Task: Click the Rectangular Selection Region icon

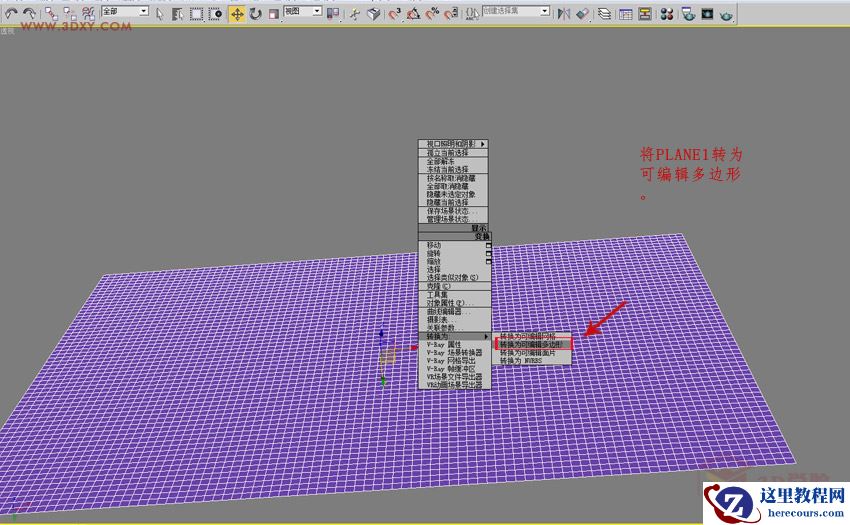Action: 196,14
